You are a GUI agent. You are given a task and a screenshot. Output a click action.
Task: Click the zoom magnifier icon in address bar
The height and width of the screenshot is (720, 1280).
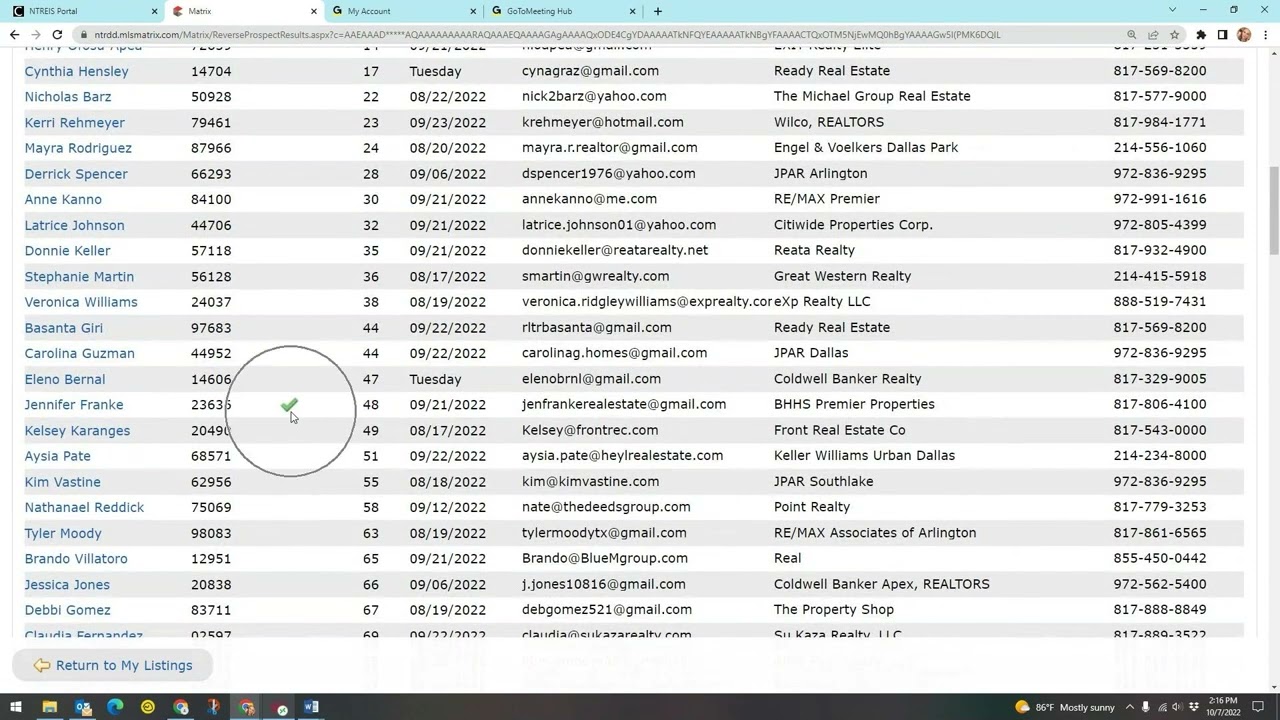tap(1132, 35)
